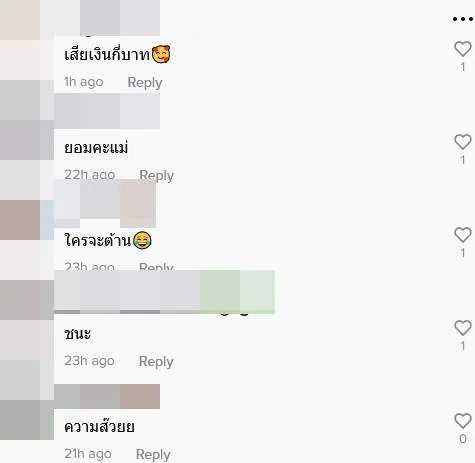
Task: Like the ใครจะต้าน comment via heart icon
Action: pos(463,235)
